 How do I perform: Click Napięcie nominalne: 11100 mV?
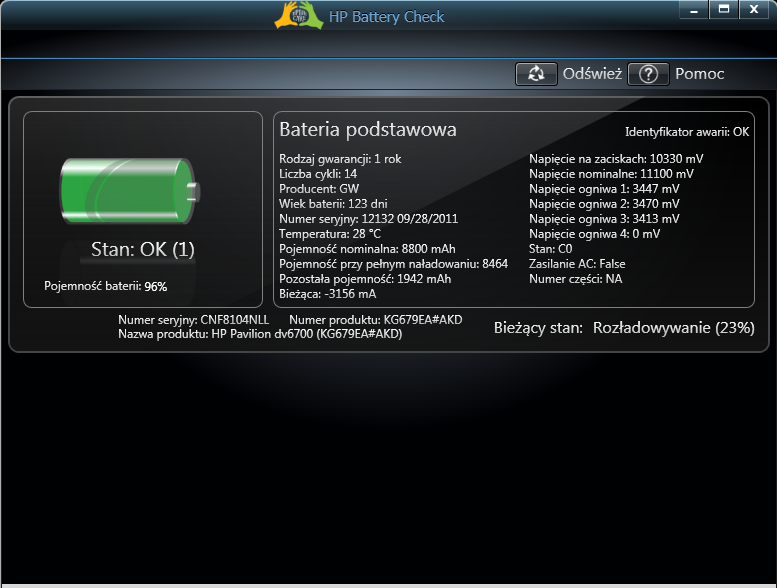tap(611, 174)
